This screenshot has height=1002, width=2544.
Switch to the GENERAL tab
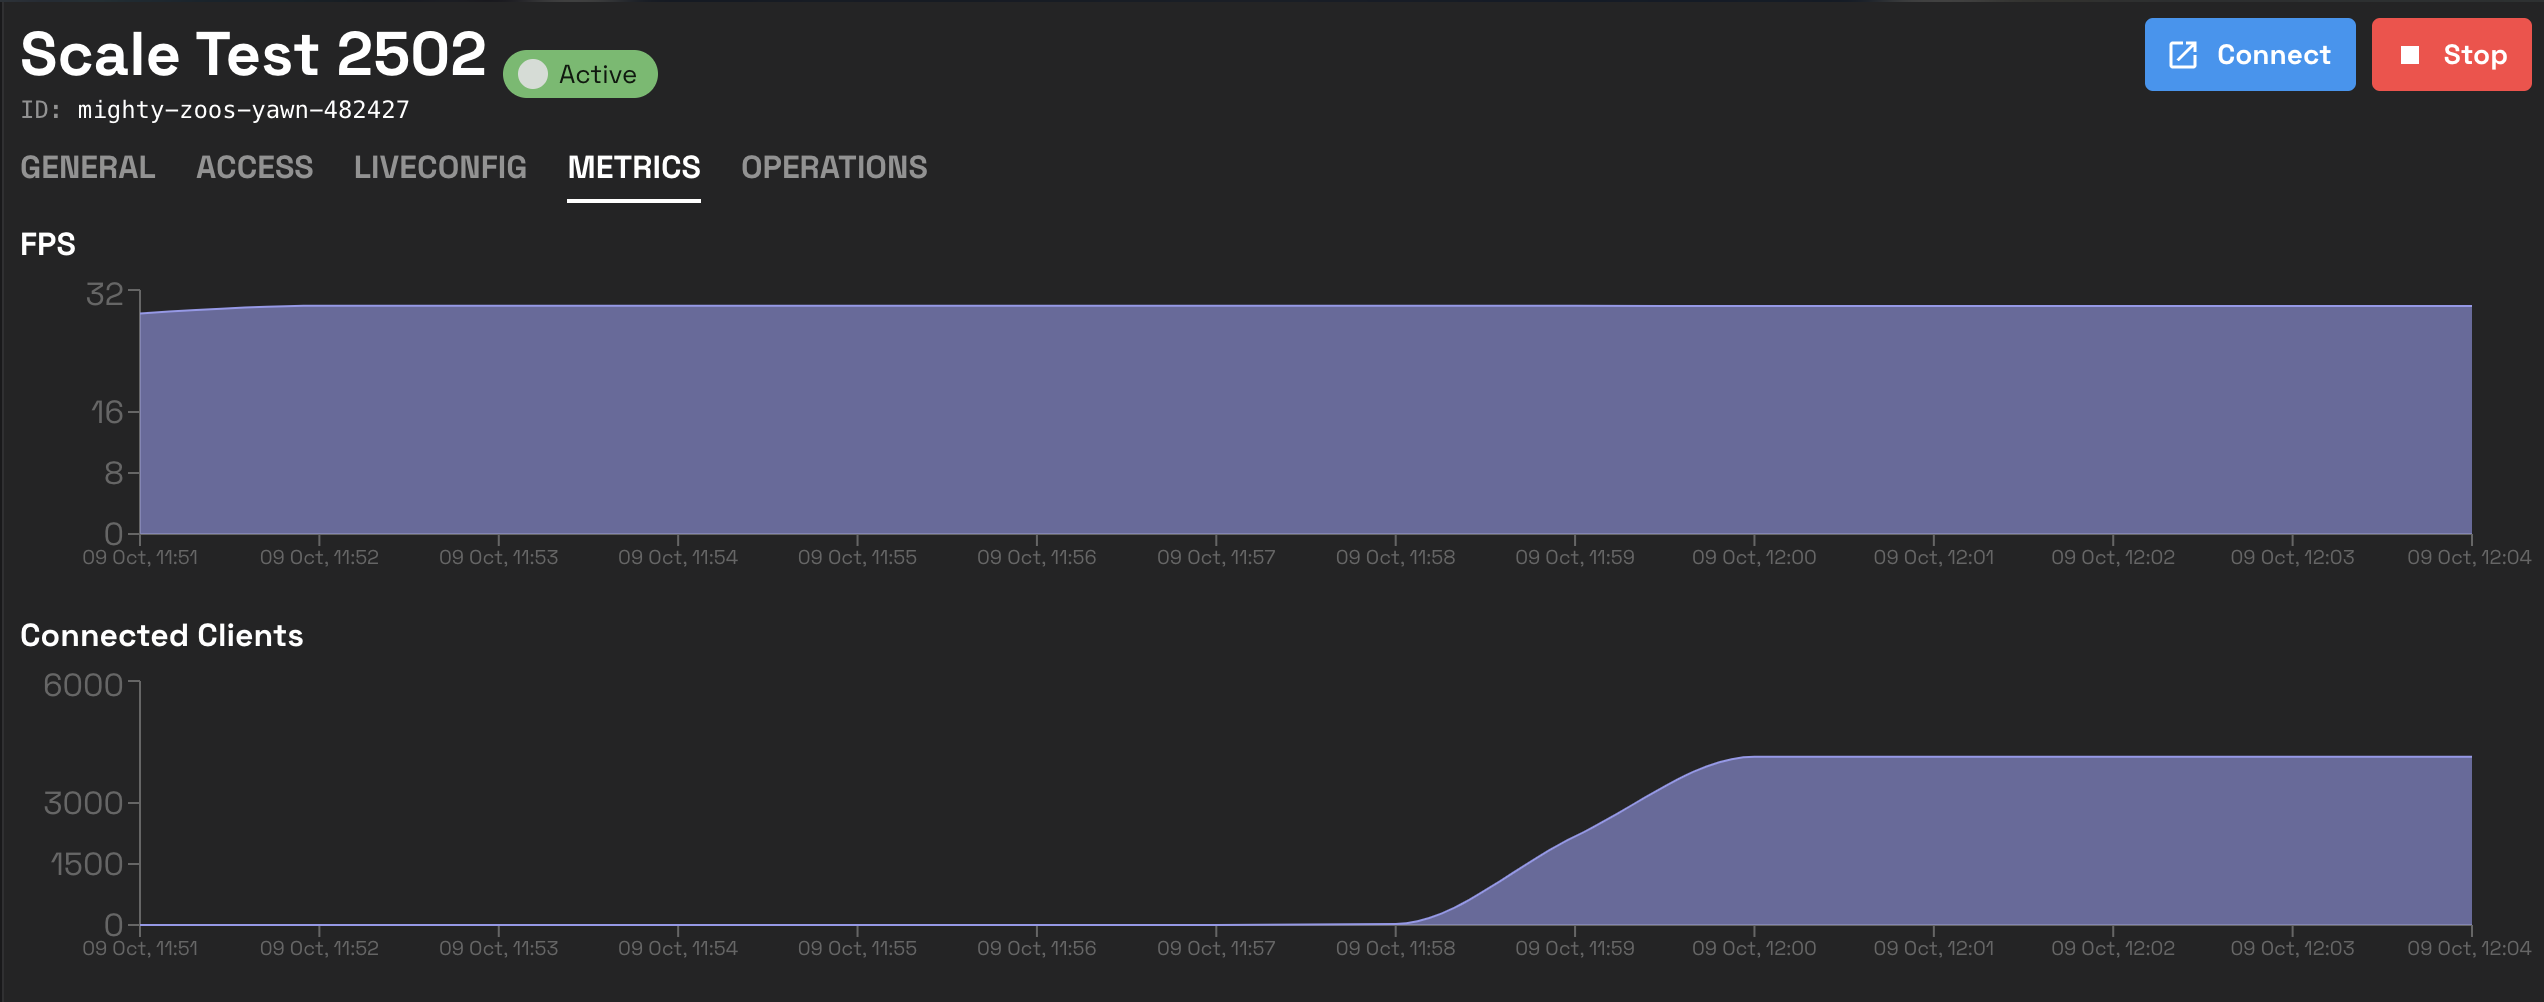pos(88,167)
